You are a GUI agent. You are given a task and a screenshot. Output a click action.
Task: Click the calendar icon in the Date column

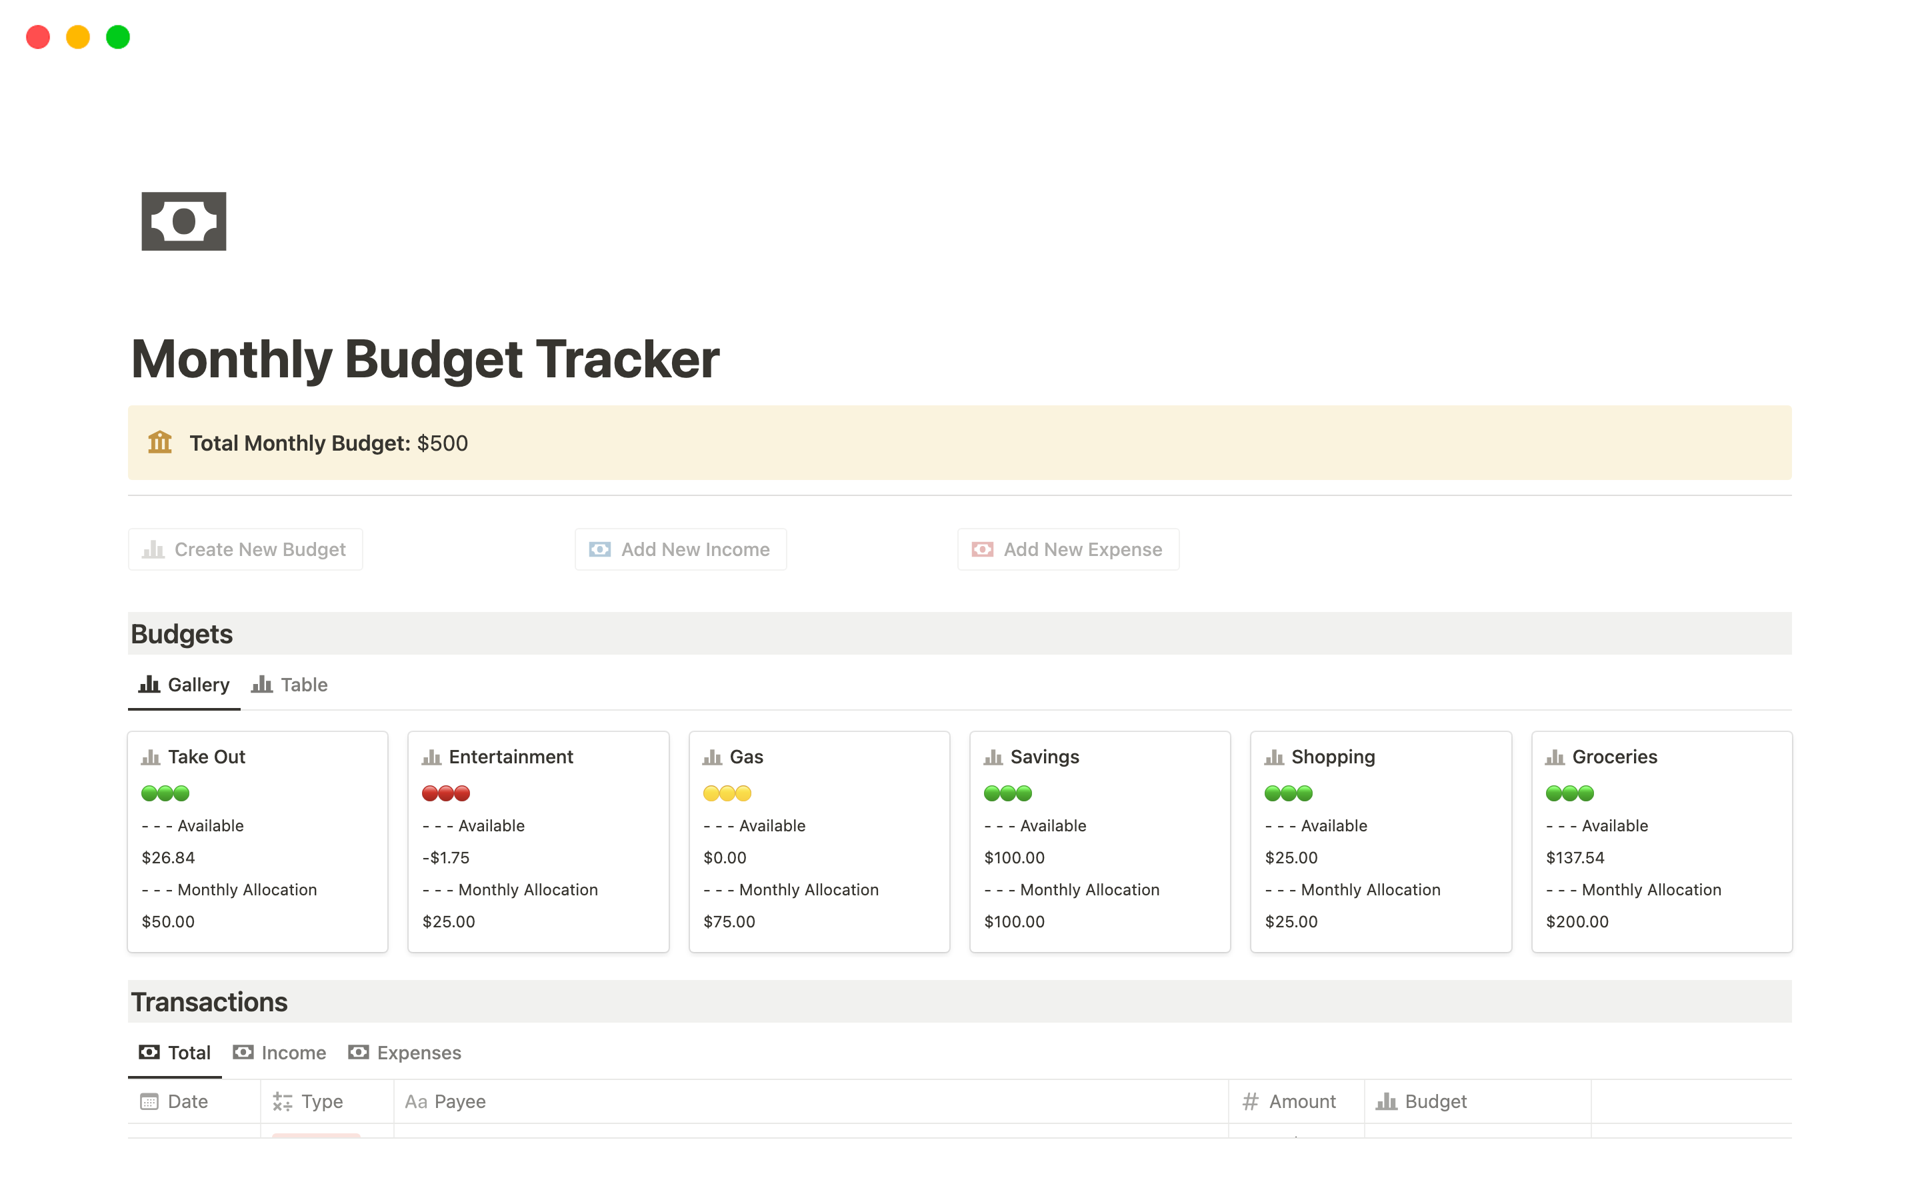coord(149,1101)
